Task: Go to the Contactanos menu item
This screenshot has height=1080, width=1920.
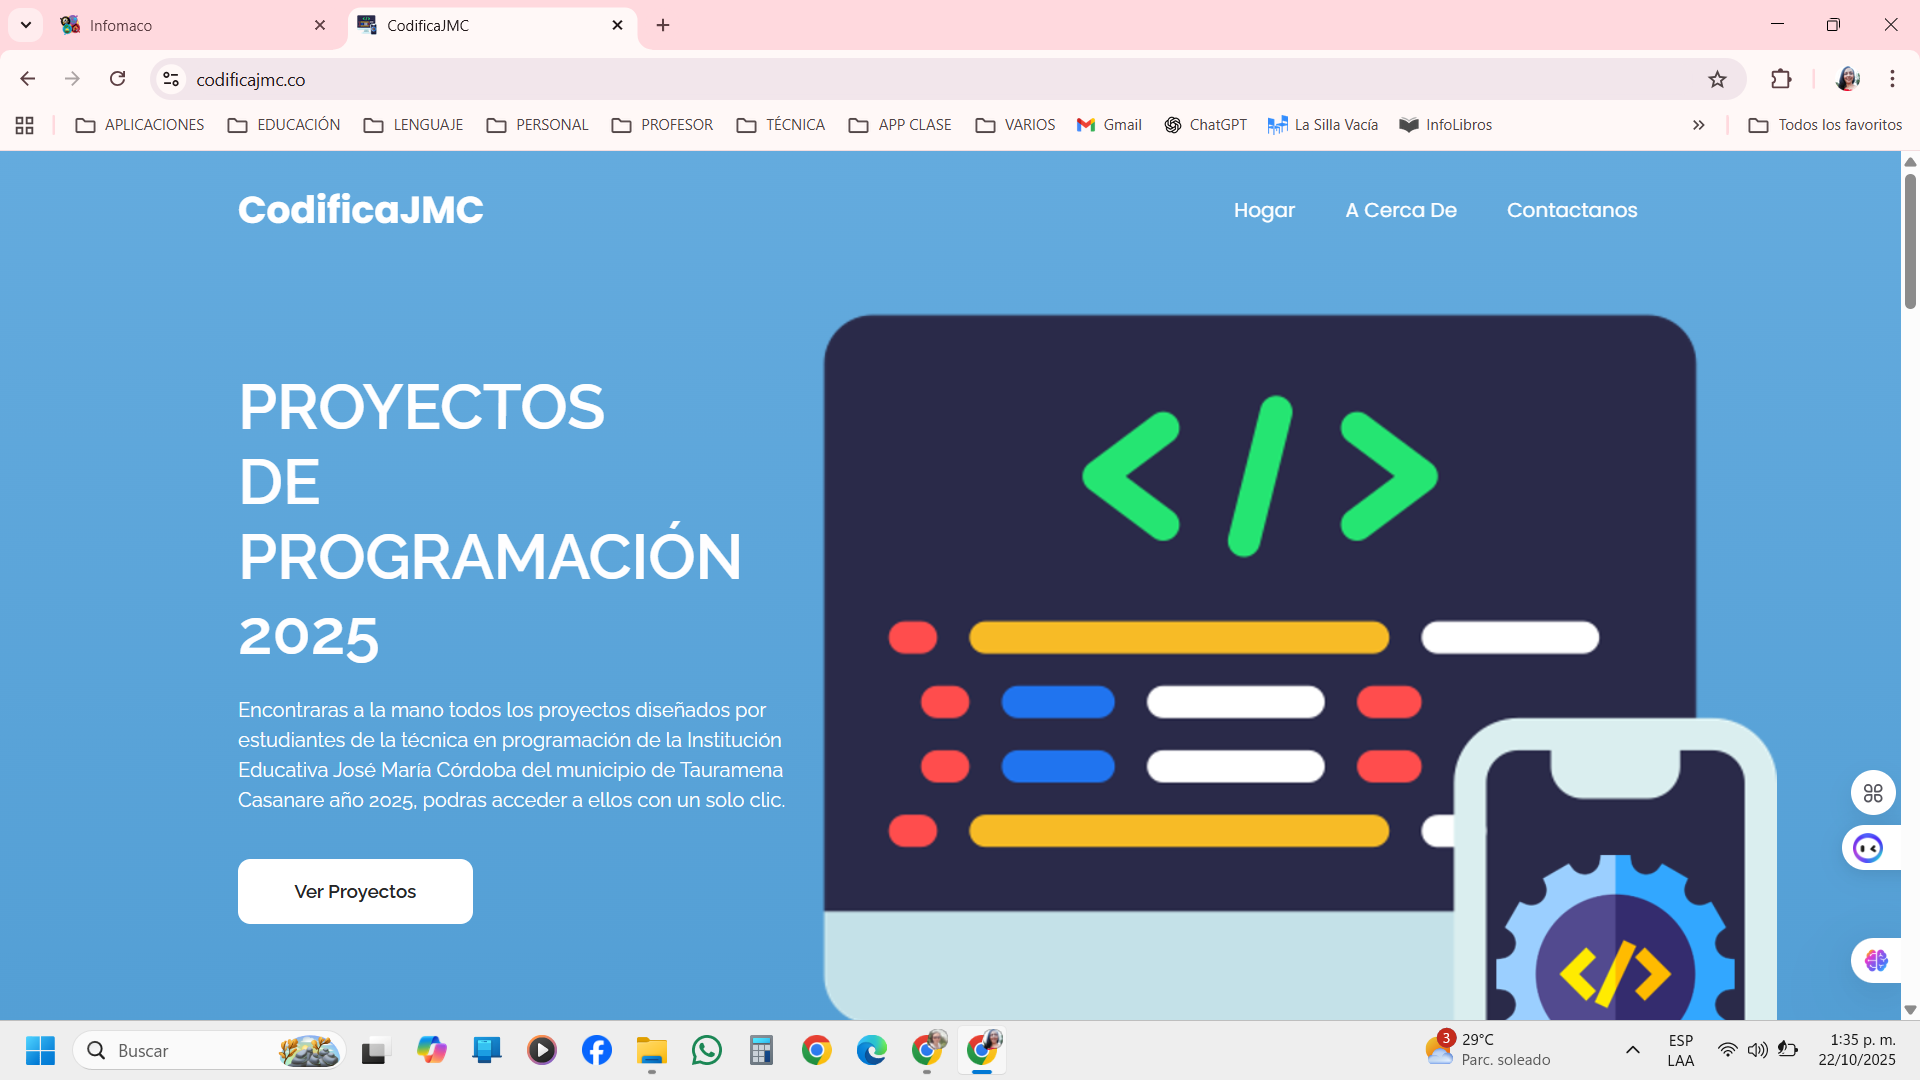Action: [1571, 210]
